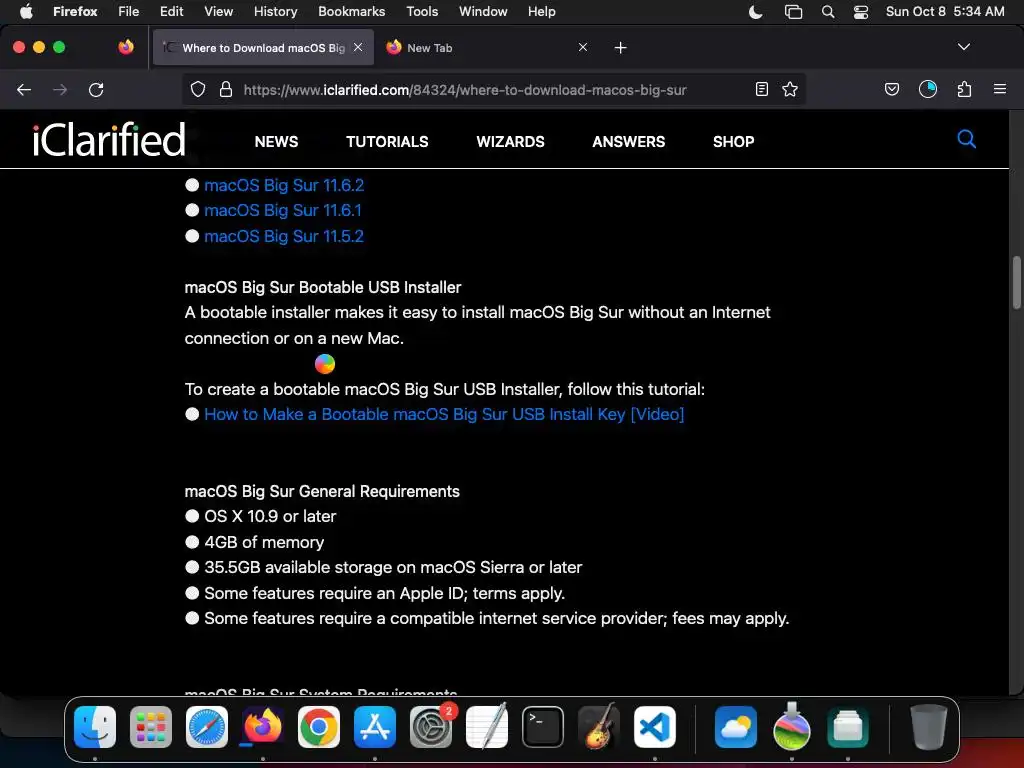This screenshot has height=768, width=1024.
Task: Open the ANSWERS section
Action: pyautogui.click(x=628, y=142)
